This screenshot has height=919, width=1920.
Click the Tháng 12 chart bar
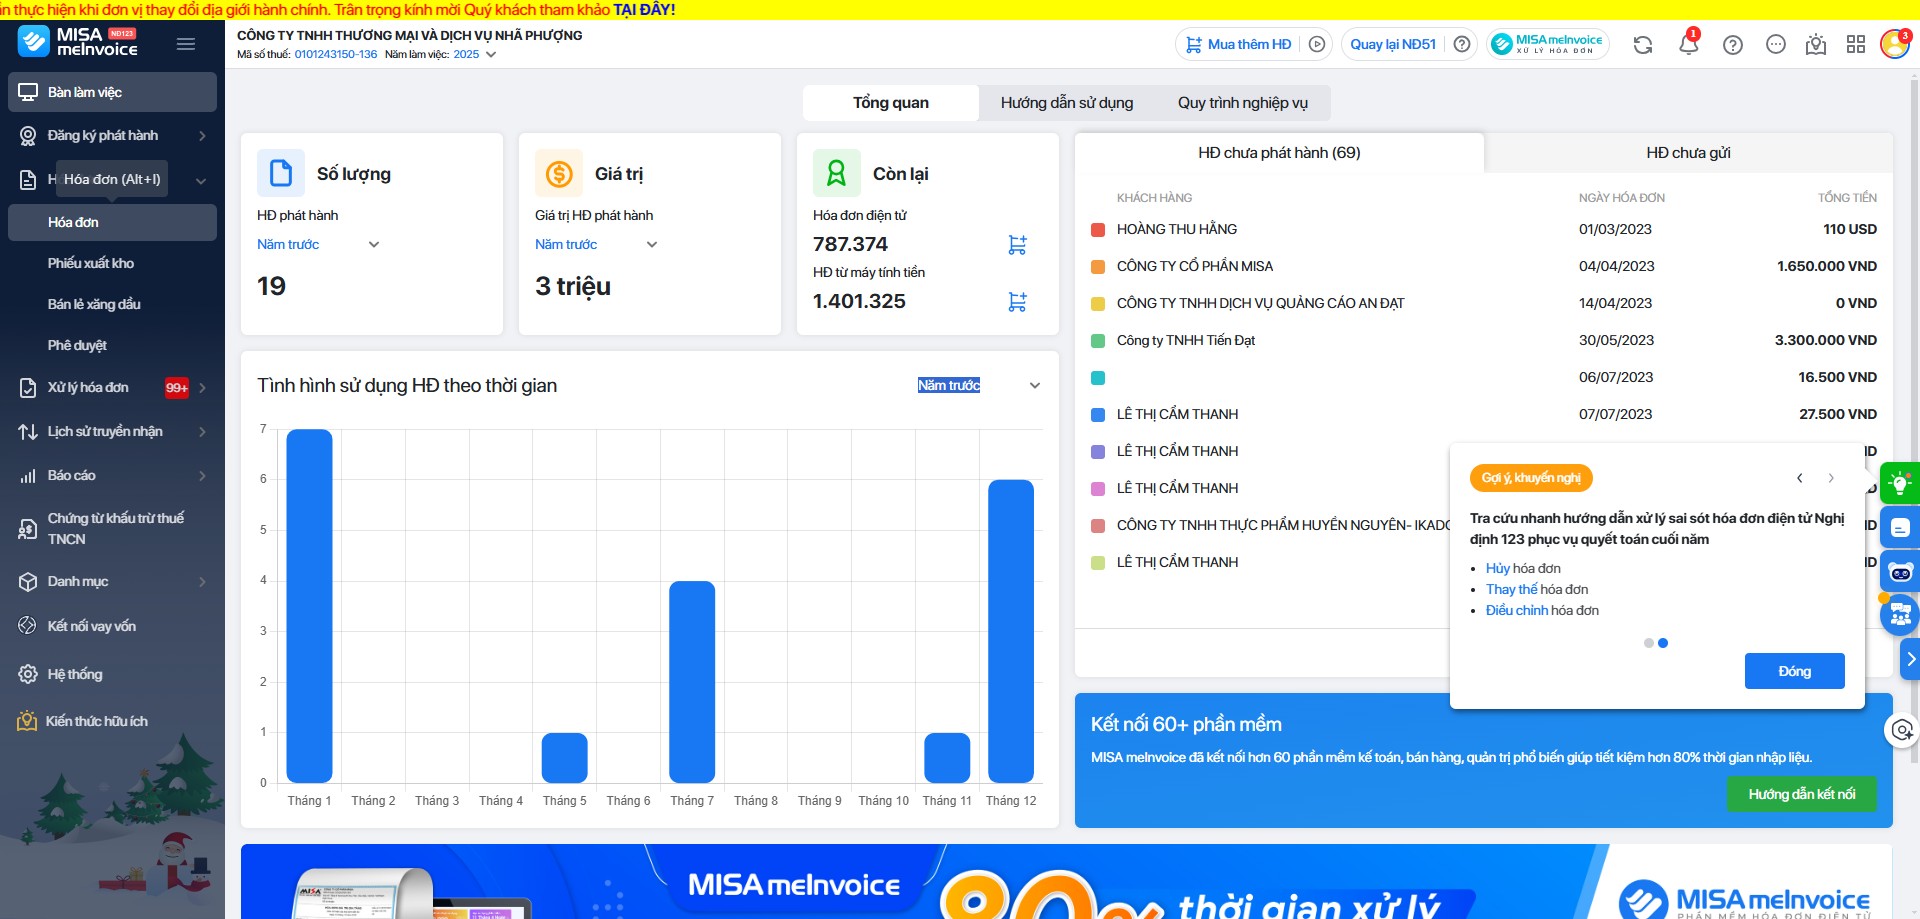(1011, 631)
